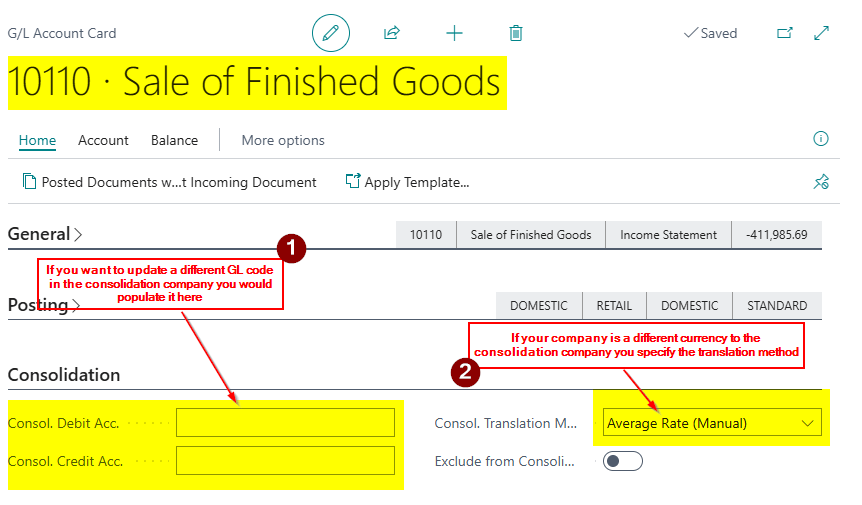Click the pencil edit icon

tap(331, 33)
